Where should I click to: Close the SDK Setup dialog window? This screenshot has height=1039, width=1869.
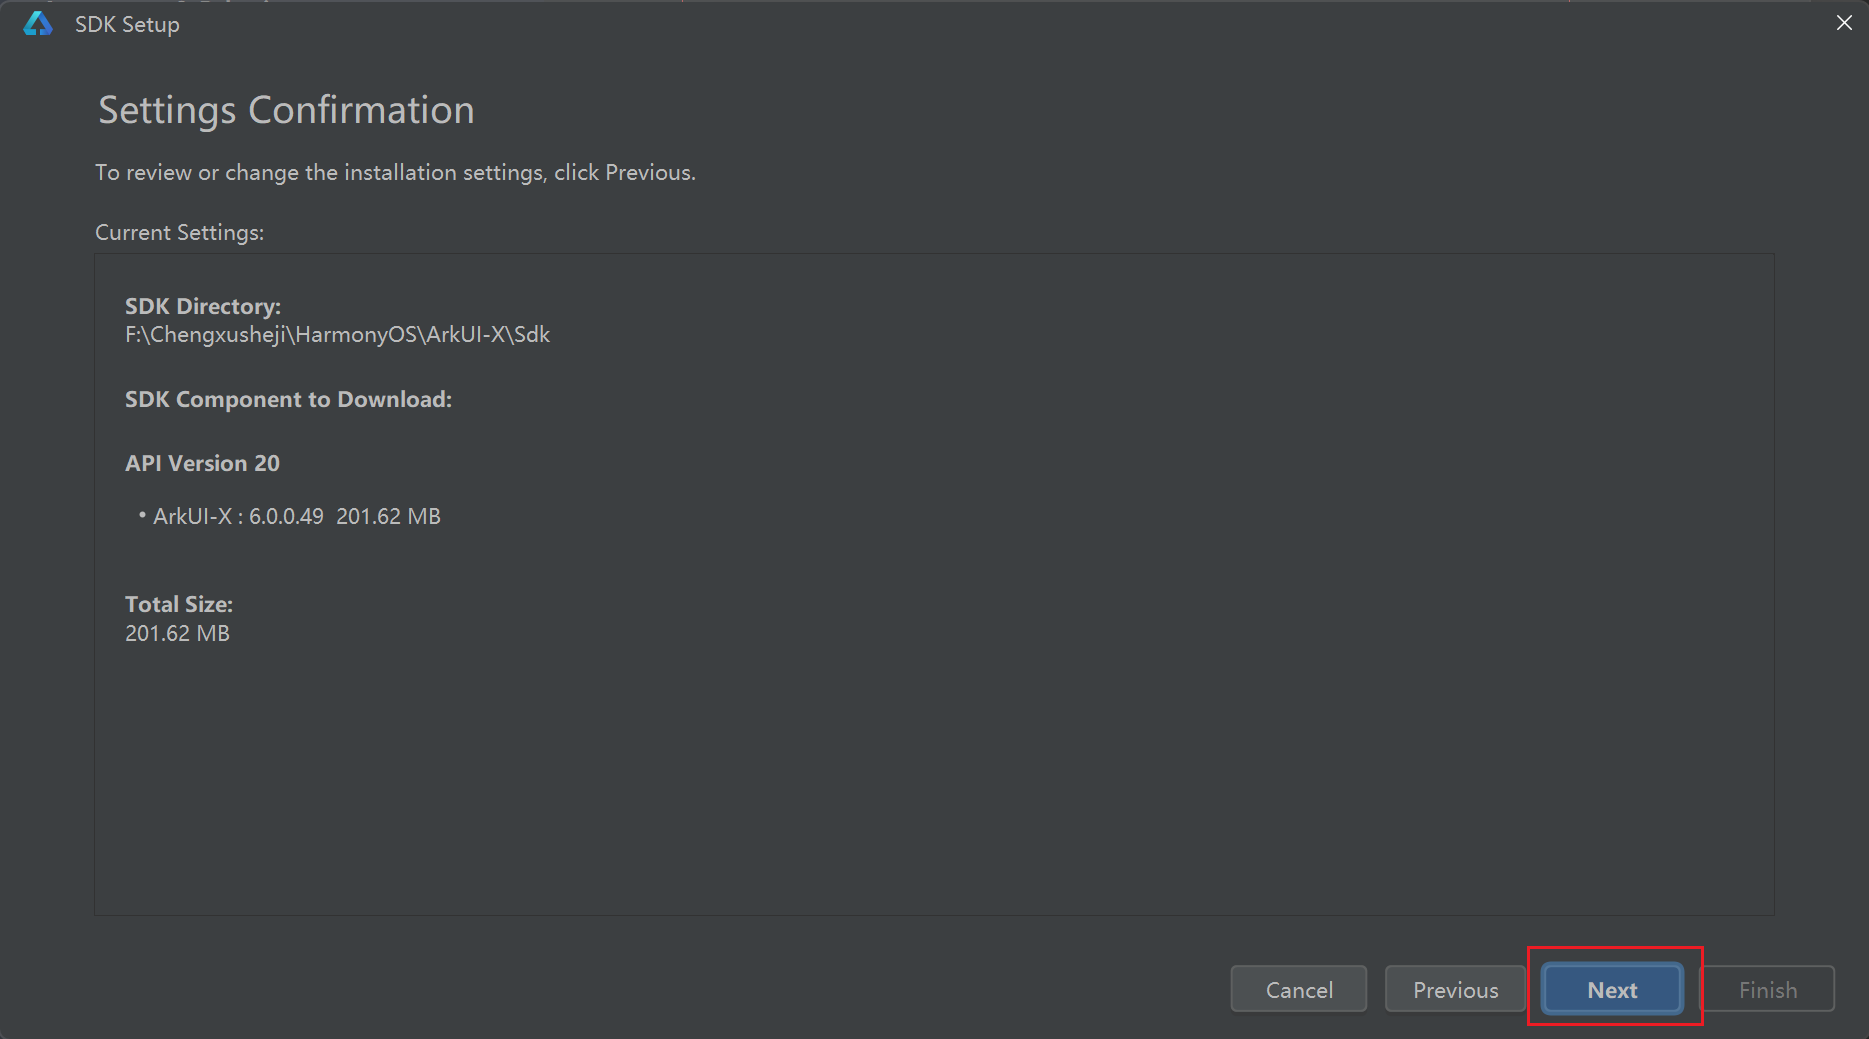(x=1844, y=23)
